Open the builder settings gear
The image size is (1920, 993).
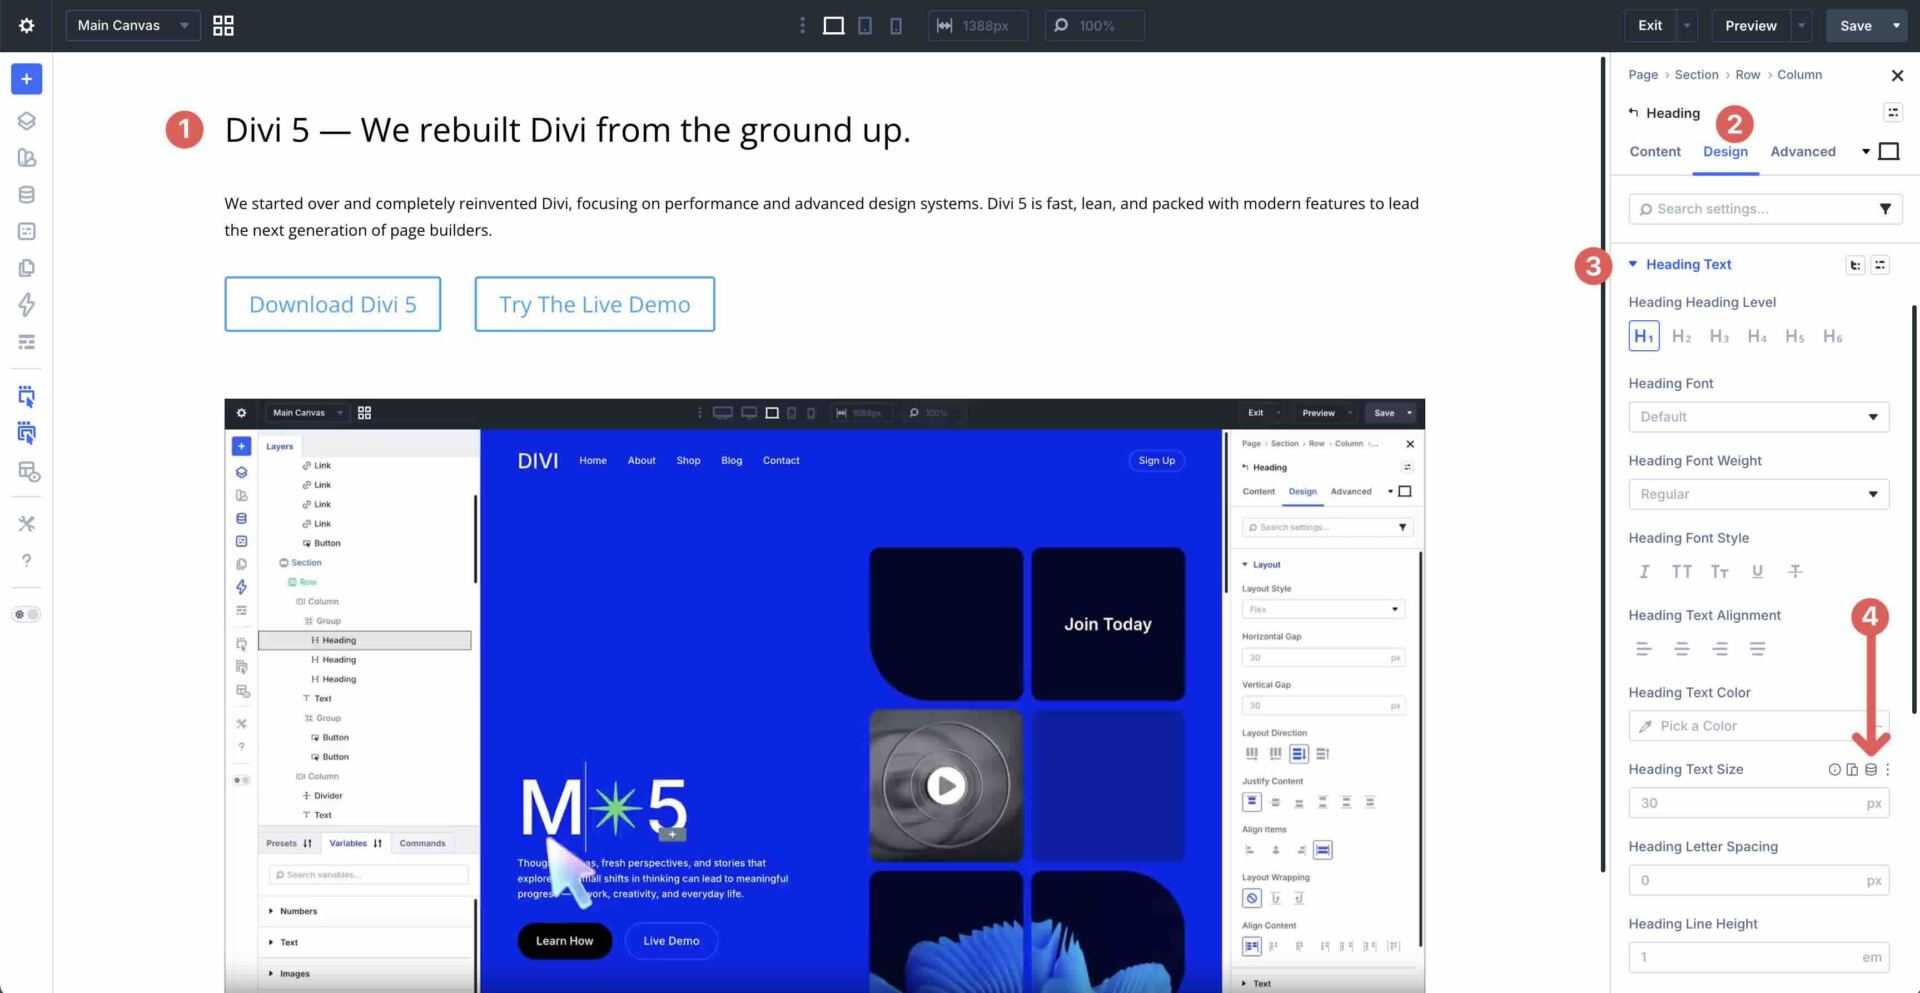coord(27,25)
